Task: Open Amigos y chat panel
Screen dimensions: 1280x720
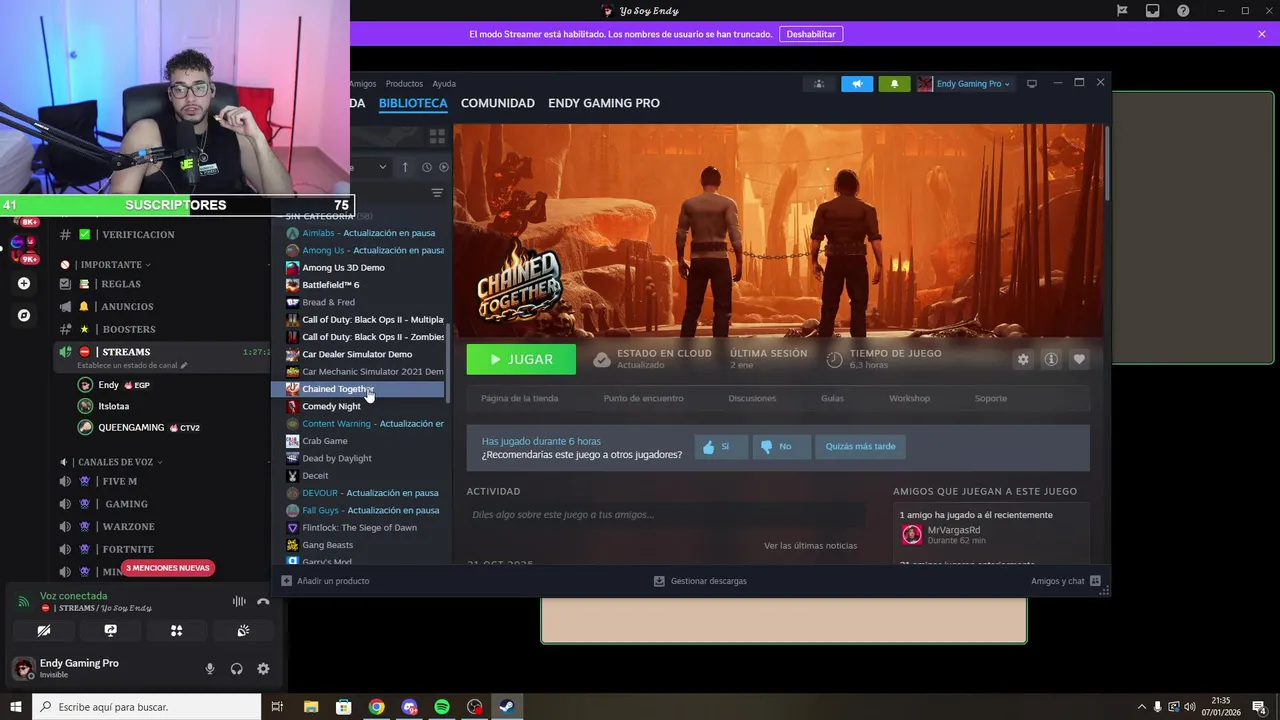Action: pyautogui.click(x=1066, y=581)
